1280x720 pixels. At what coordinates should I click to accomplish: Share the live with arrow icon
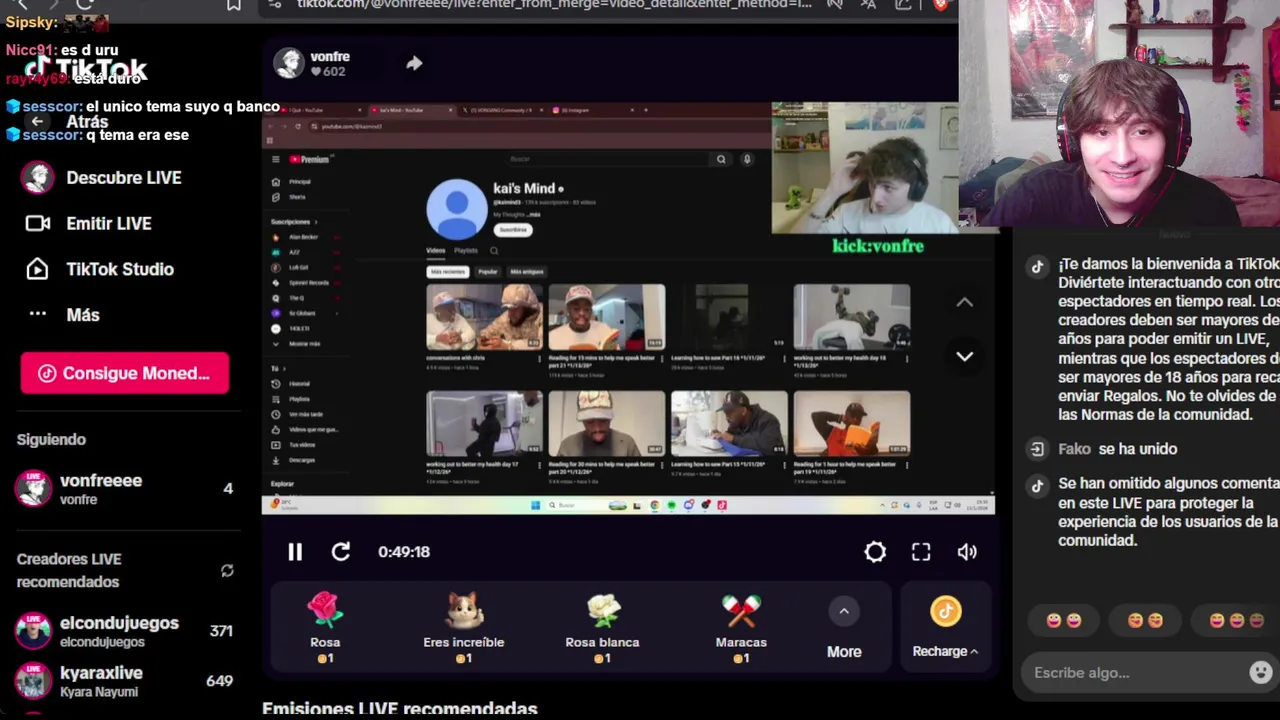414,63
